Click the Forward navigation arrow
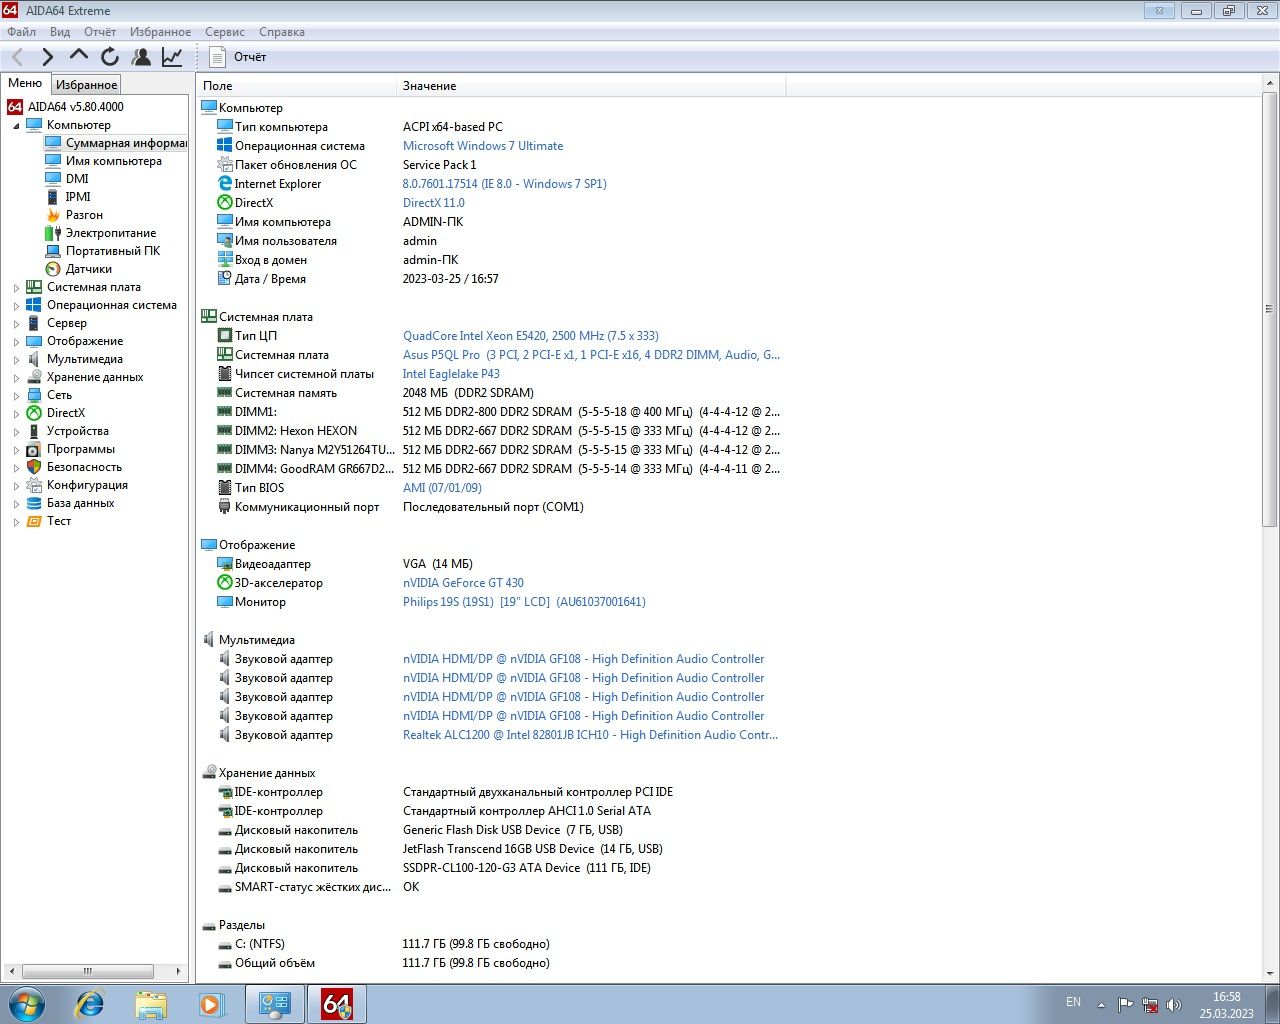Screen dimensions: 1280x1024 (47, 57)
